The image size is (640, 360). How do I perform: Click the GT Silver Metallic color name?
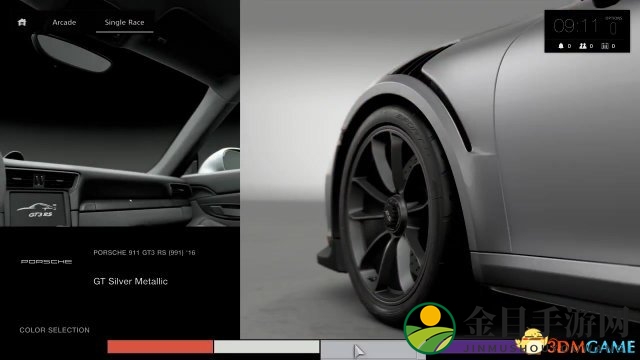130,281
